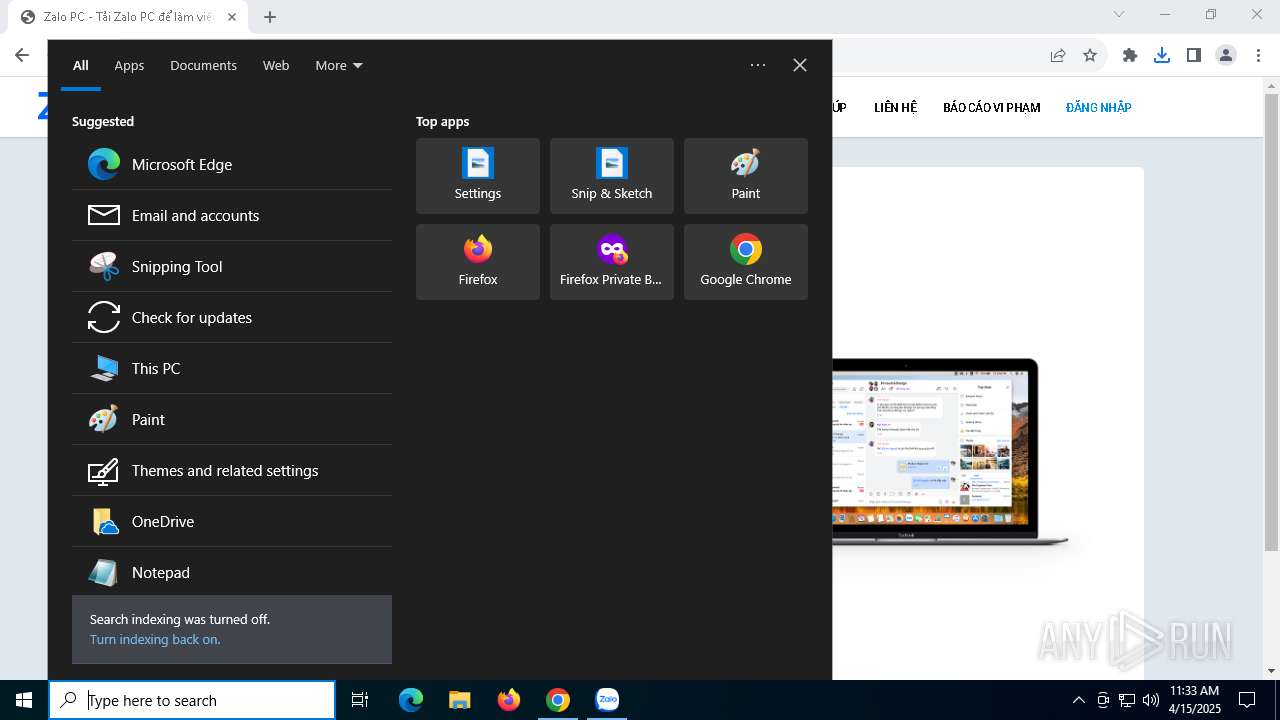Image resolution: width=1280 pixels, height=720 pixels.
Task: Bookmark this page with star icon
Action: click(x=1090, y=55)
